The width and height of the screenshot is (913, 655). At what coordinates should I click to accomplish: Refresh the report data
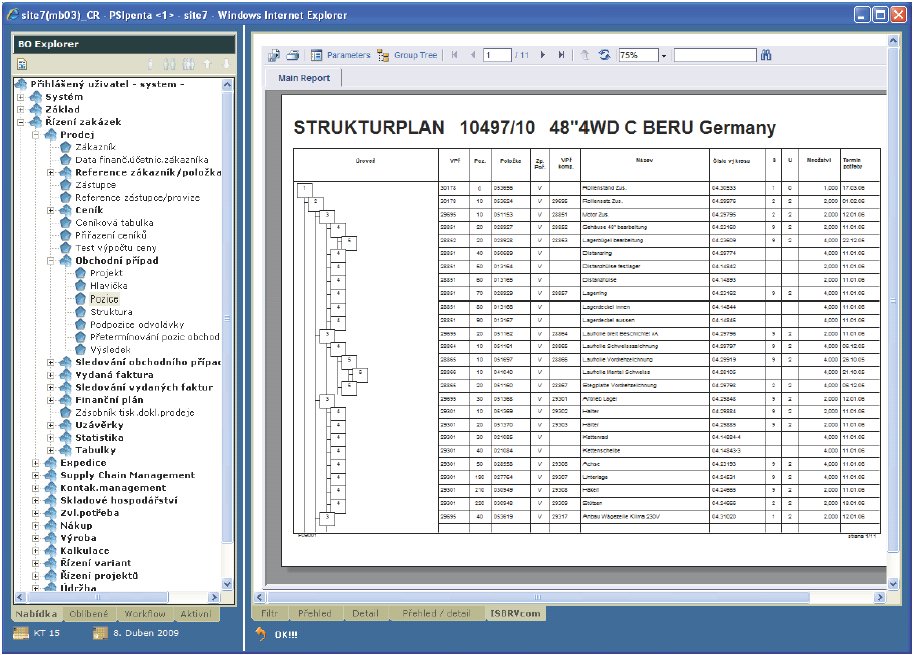605,55
